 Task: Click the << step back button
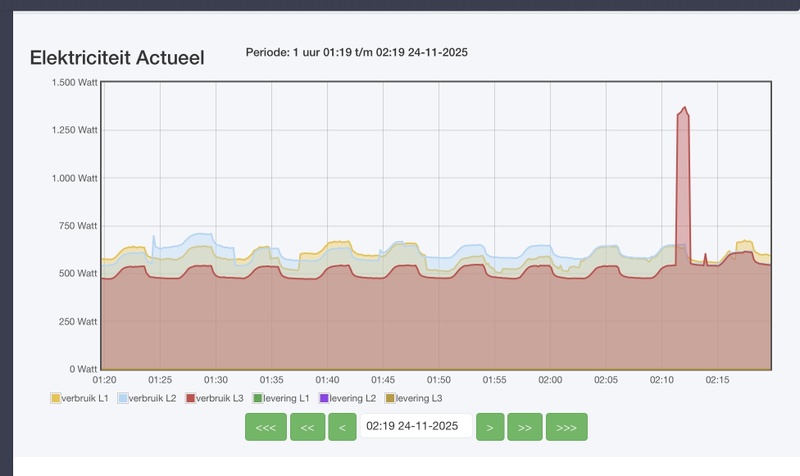point(307,427)
